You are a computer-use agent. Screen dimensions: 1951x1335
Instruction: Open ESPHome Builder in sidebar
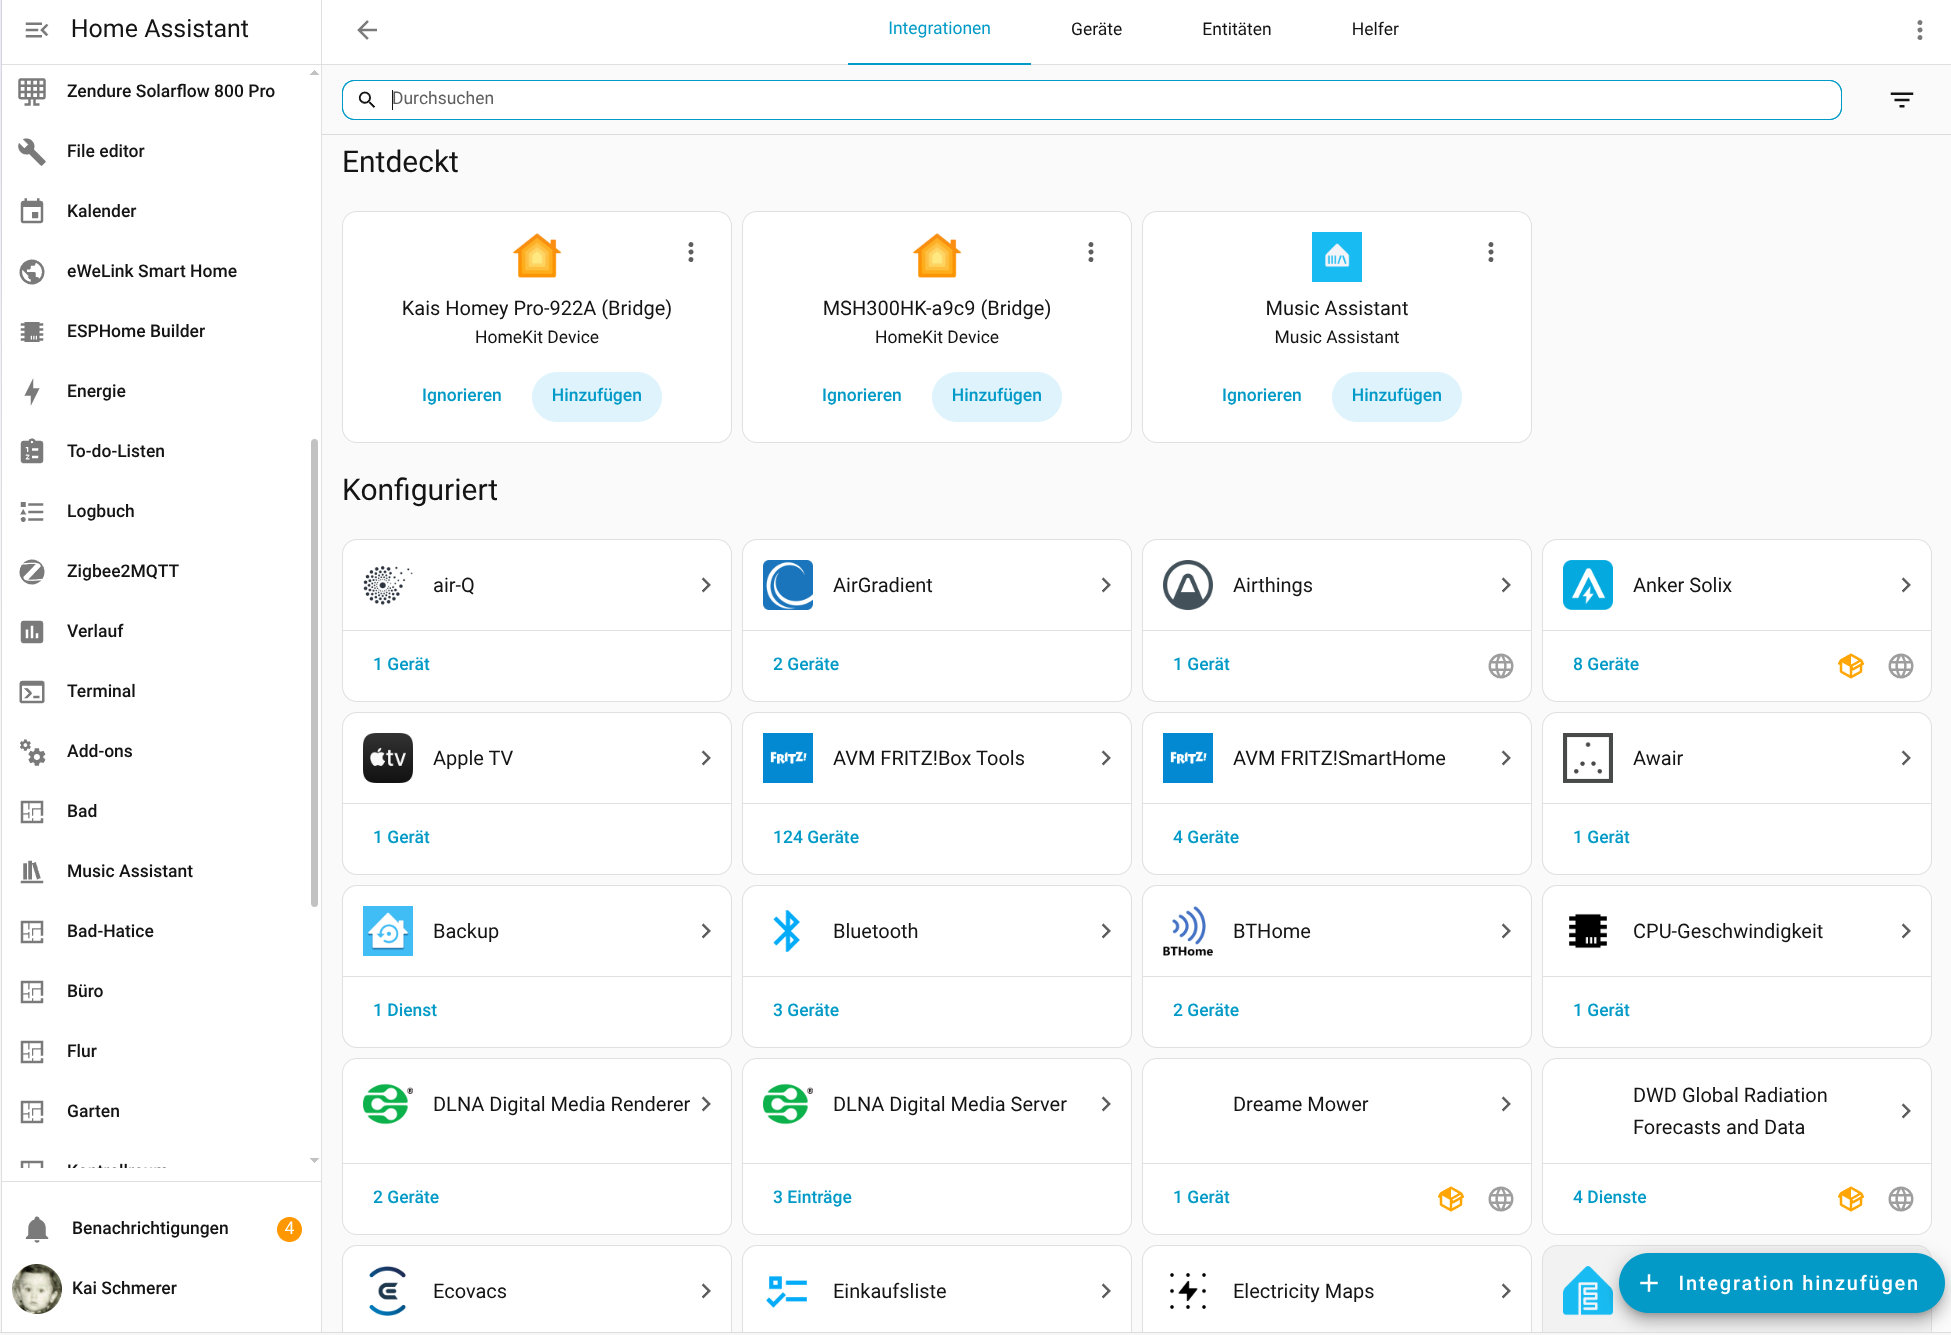point(160,331)
